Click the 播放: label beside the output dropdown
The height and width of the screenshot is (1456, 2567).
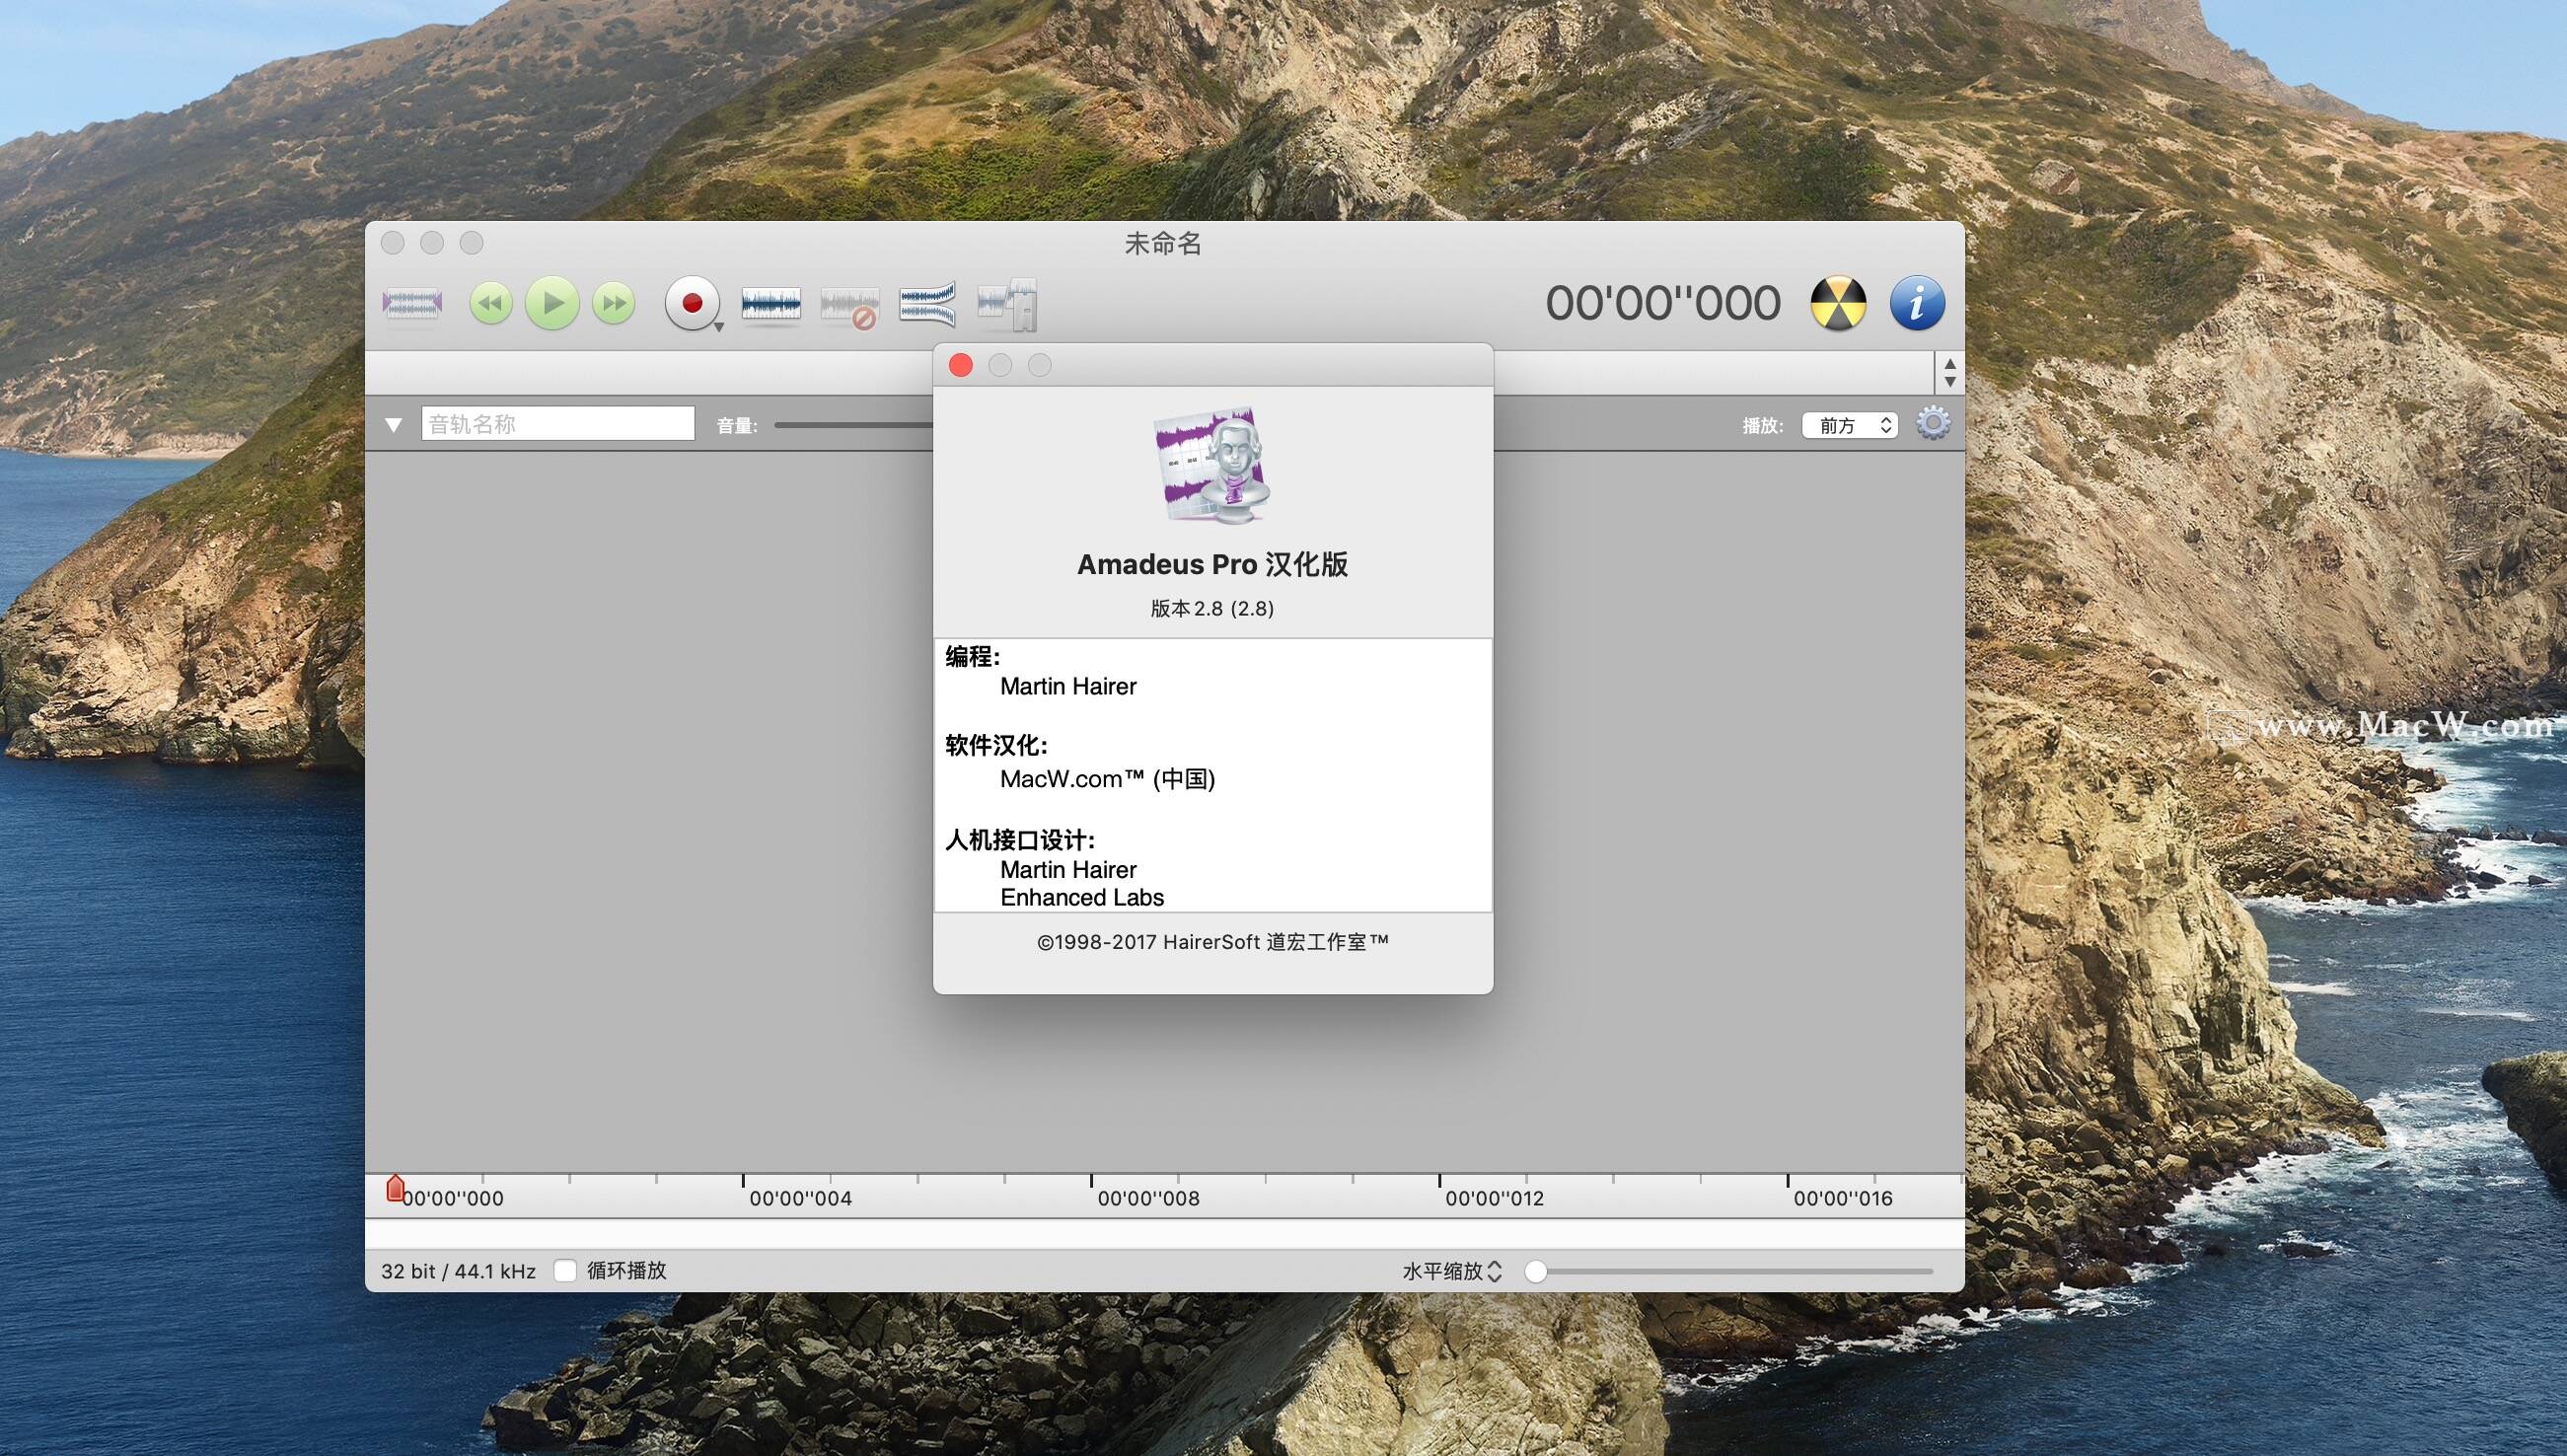[x=1763, y=426]
